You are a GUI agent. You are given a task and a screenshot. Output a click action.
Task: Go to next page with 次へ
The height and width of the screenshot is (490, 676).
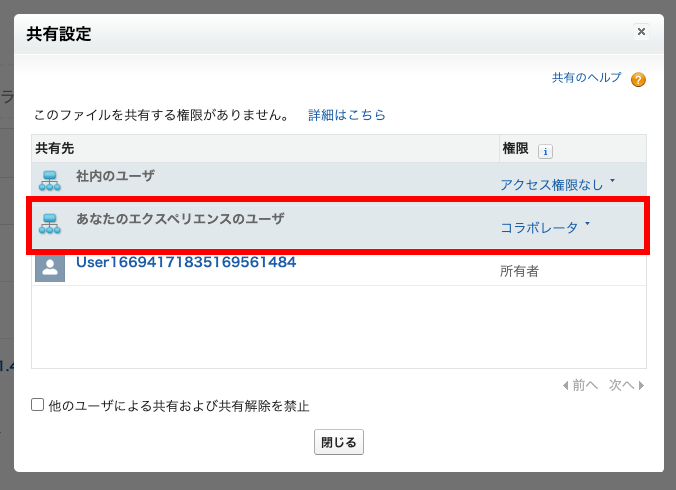click(626, 385)
